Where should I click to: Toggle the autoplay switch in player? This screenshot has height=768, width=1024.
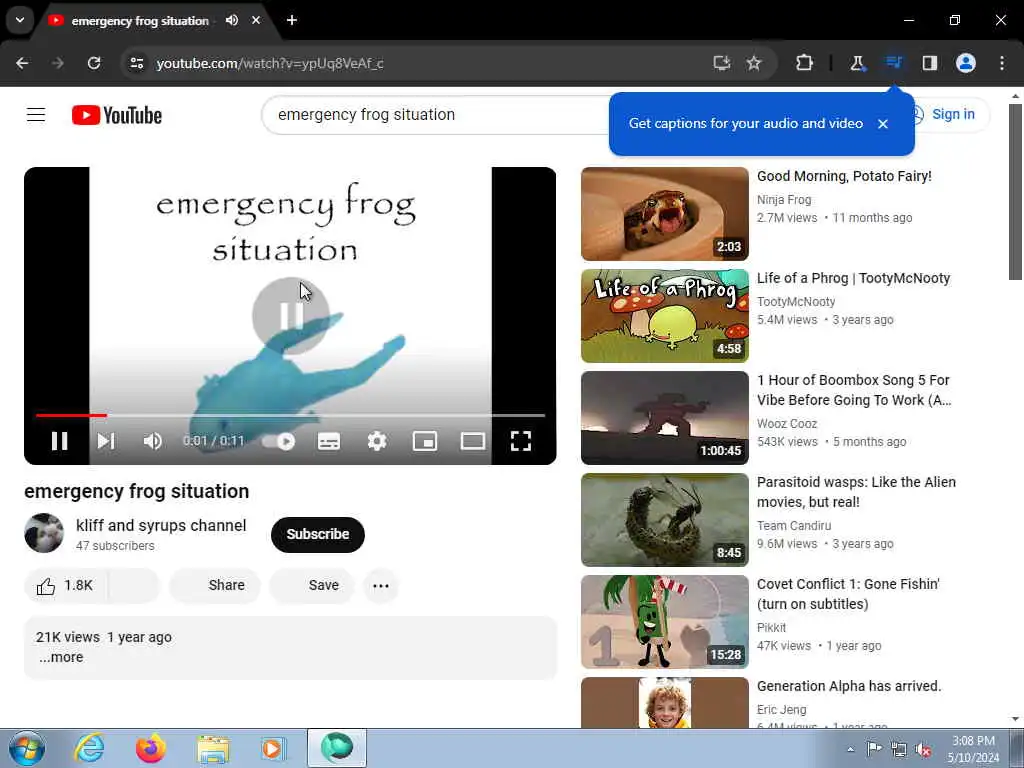point(279,441)
